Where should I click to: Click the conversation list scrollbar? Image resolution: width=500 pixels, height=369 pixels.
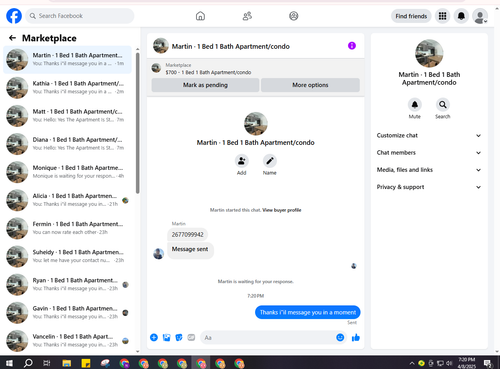tap(138, 123)
